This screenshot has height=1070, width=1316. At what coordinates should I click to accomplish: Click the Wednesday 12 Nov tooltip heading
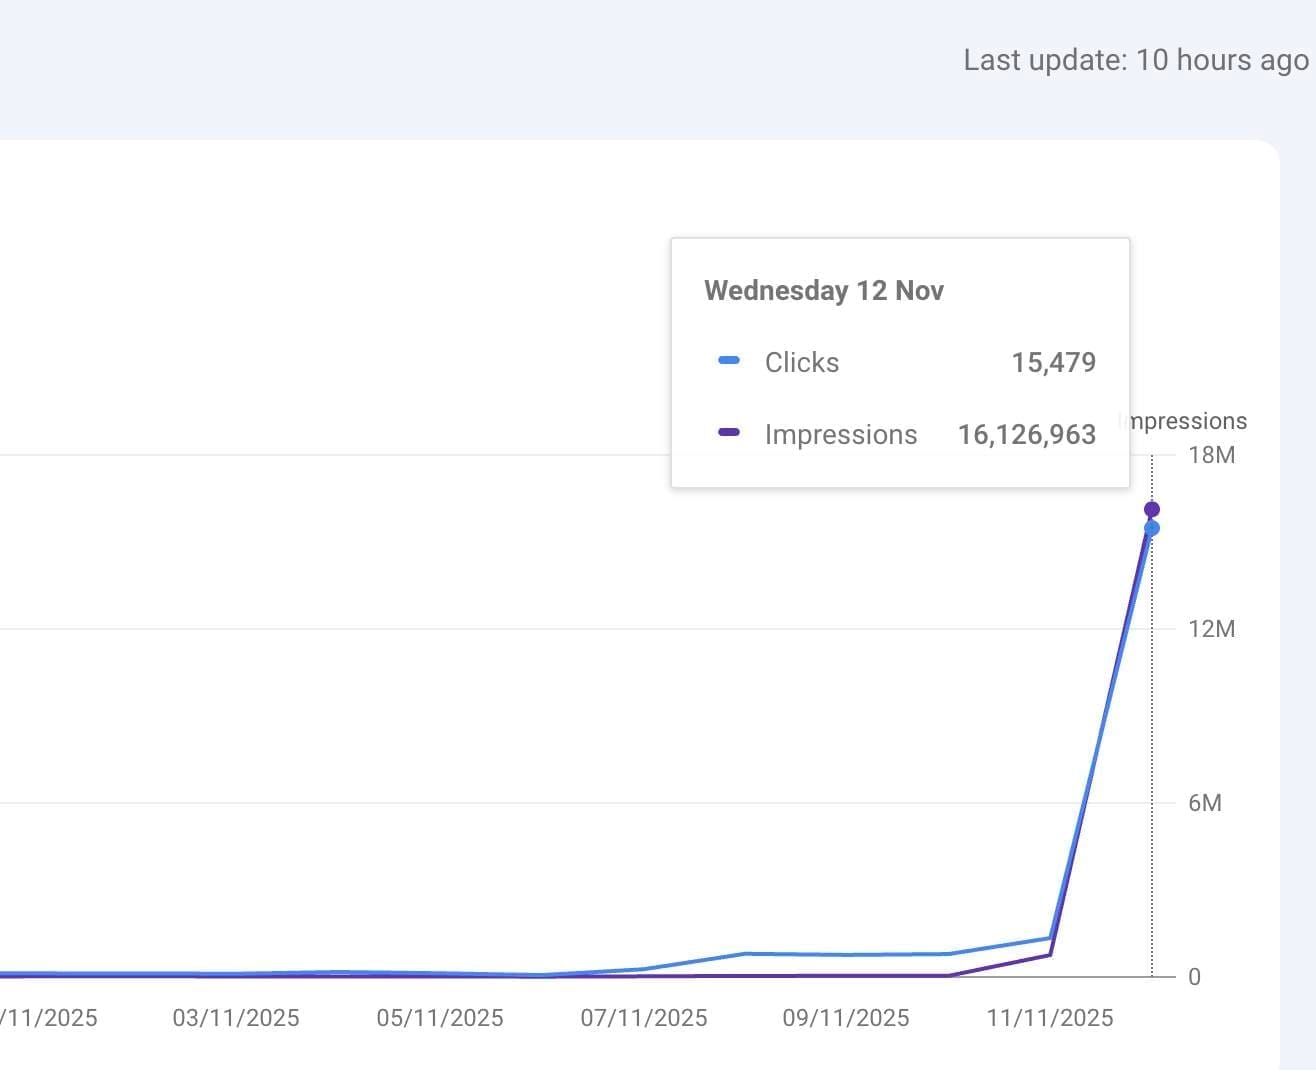(824, 290)
